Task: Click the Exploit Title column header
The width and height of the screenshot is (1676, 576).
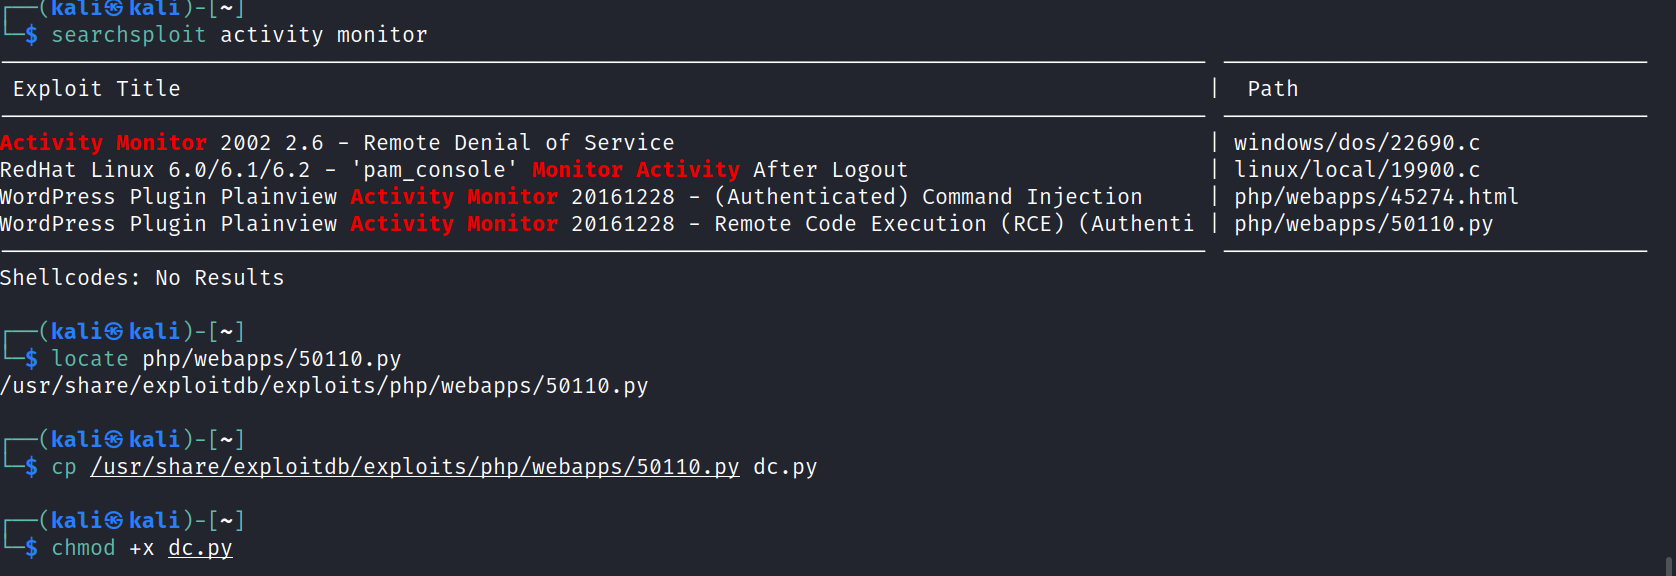Action: 96,89
